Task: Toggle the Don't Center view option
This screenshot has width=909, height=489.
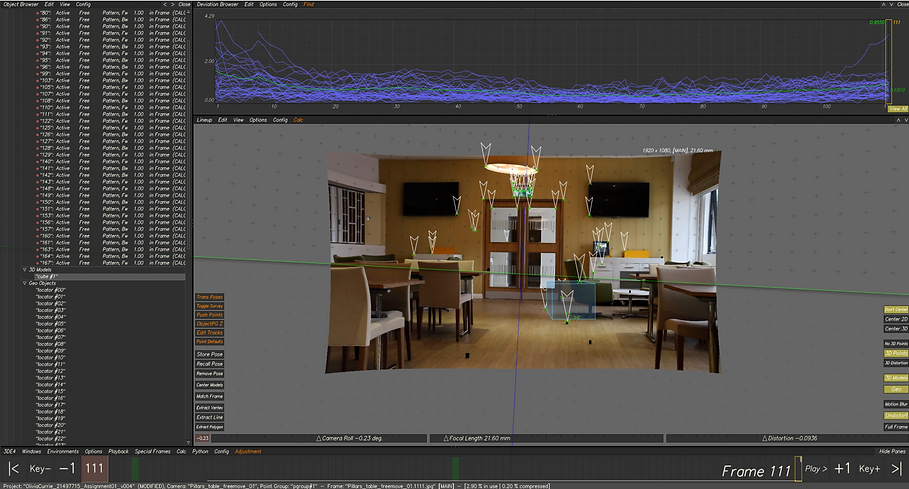Action: click(x=896, y=310)
